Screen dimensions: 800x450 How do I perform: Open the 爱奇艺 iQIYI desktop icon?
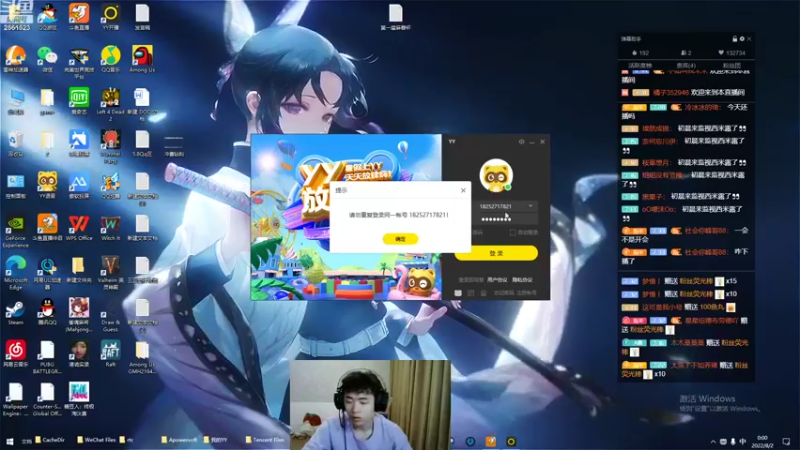[x=79, y=101]
